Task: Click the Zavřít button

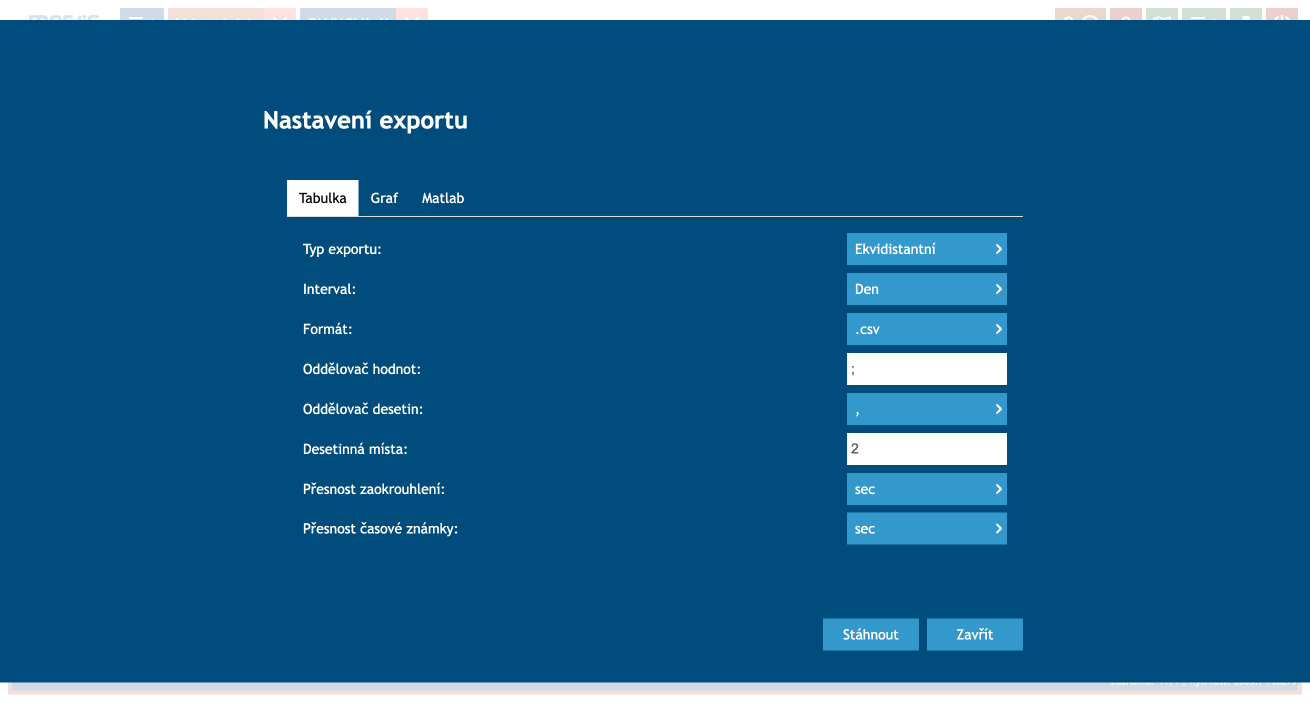Action: coord(974,634)
